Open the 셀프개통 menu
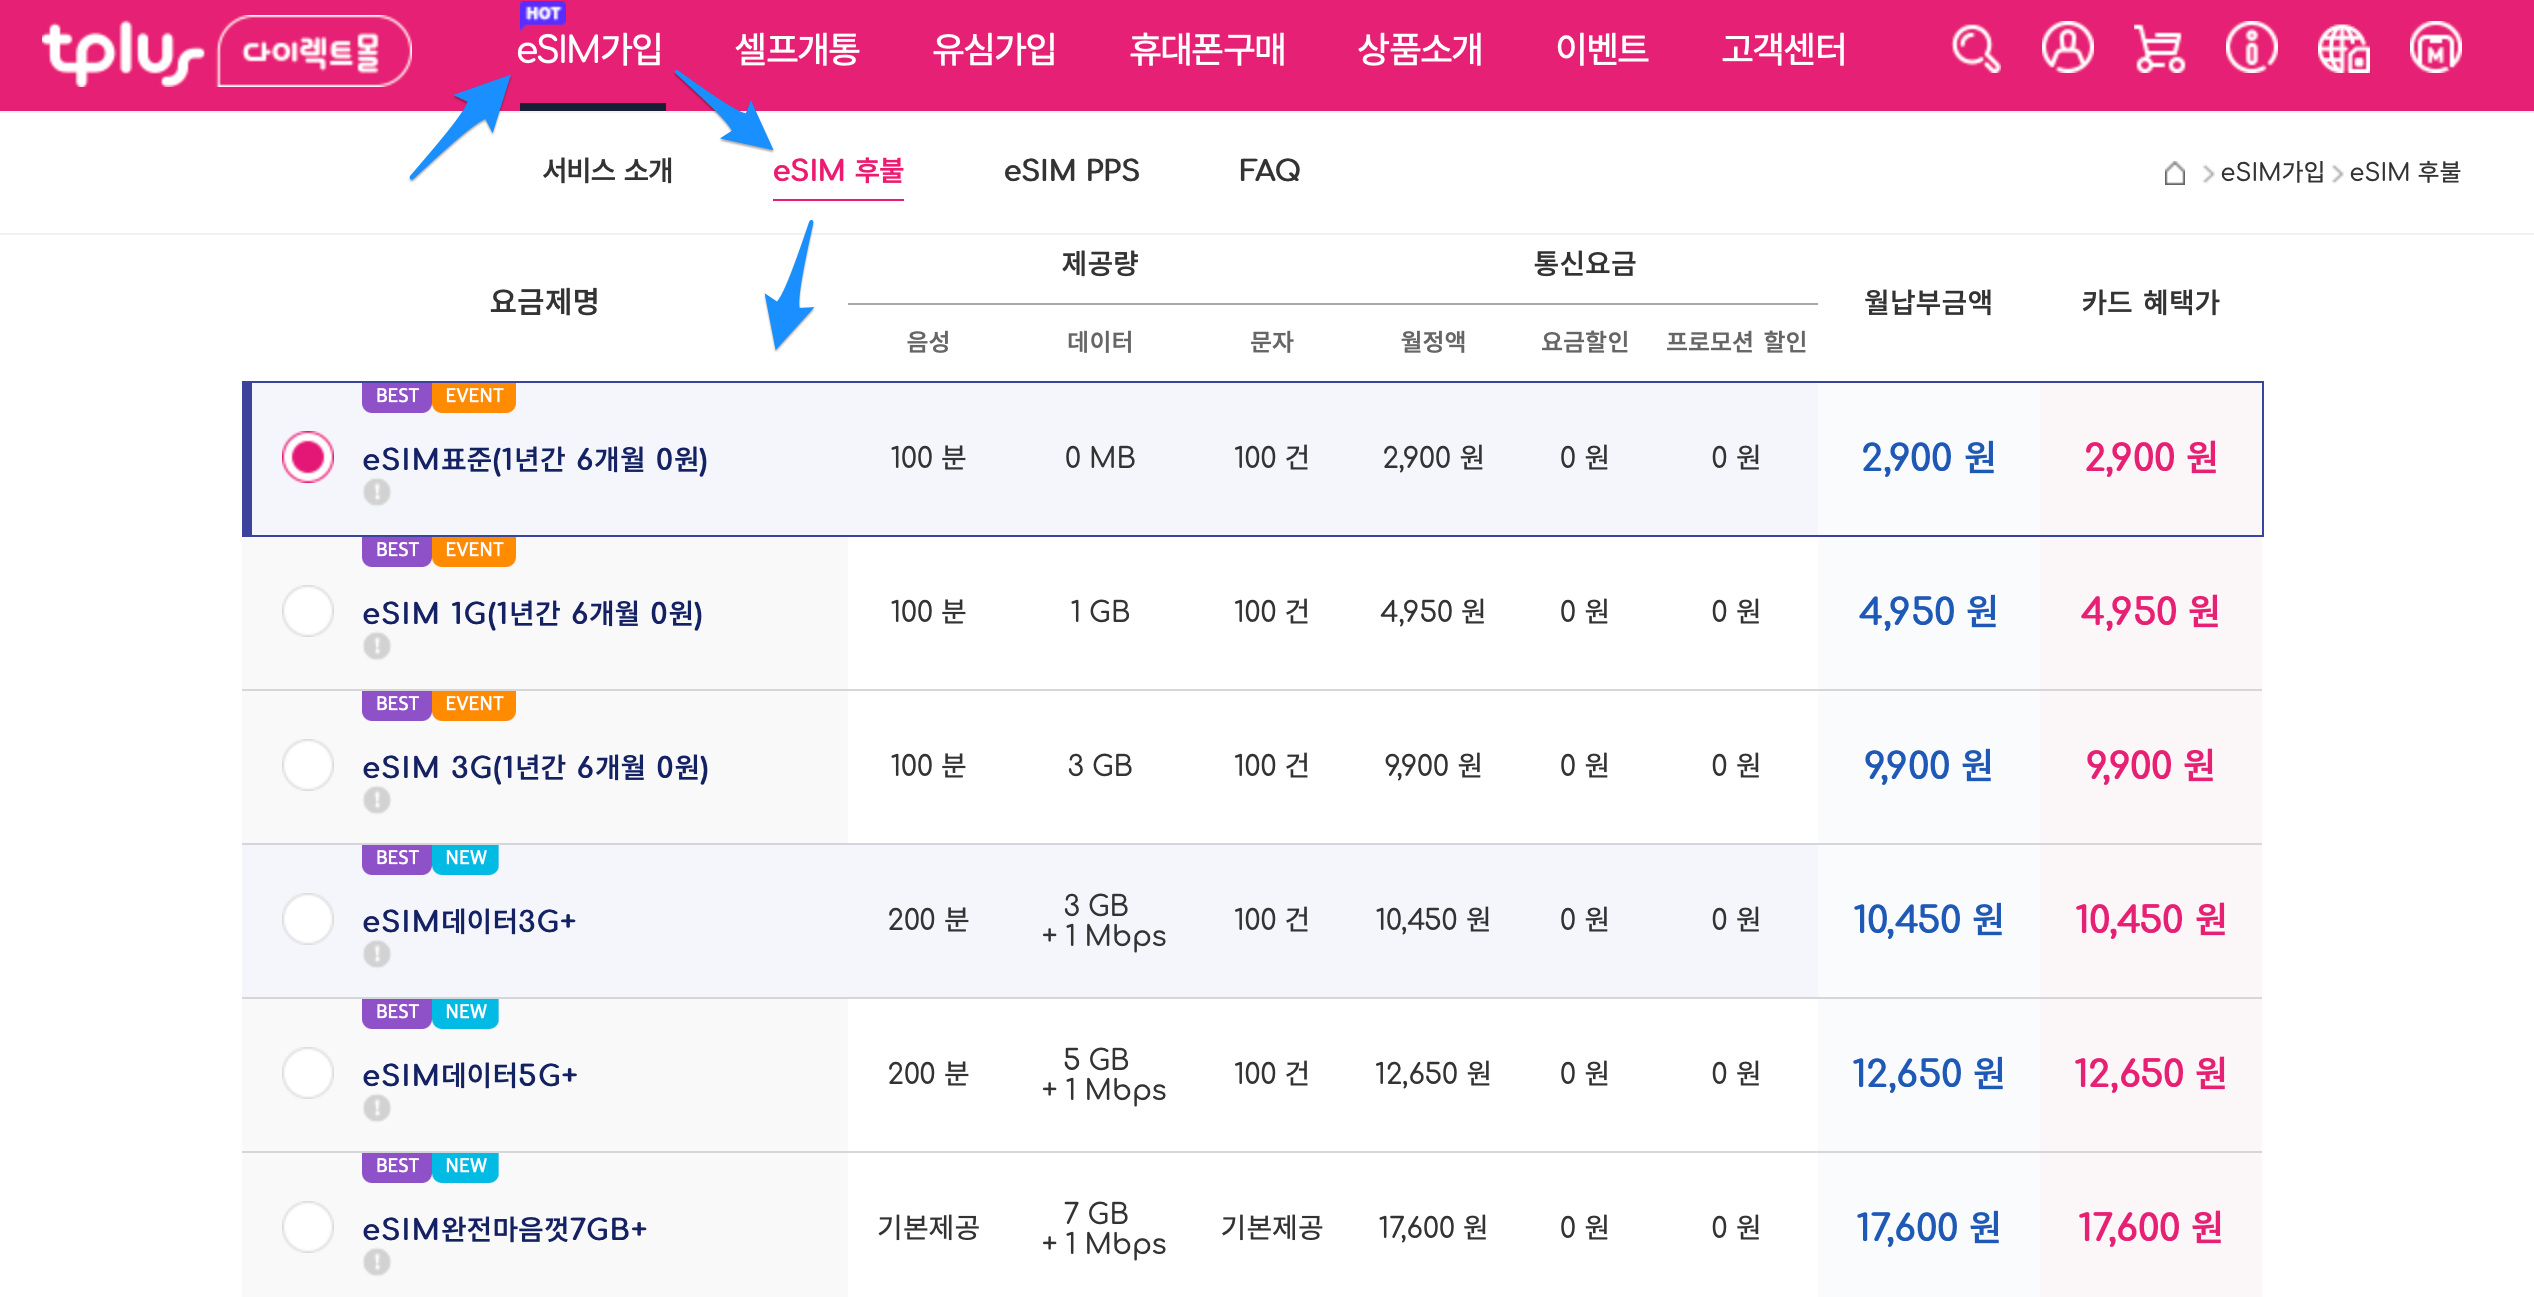Screen dimensions: 2534x1297 [x=797, y=49]
